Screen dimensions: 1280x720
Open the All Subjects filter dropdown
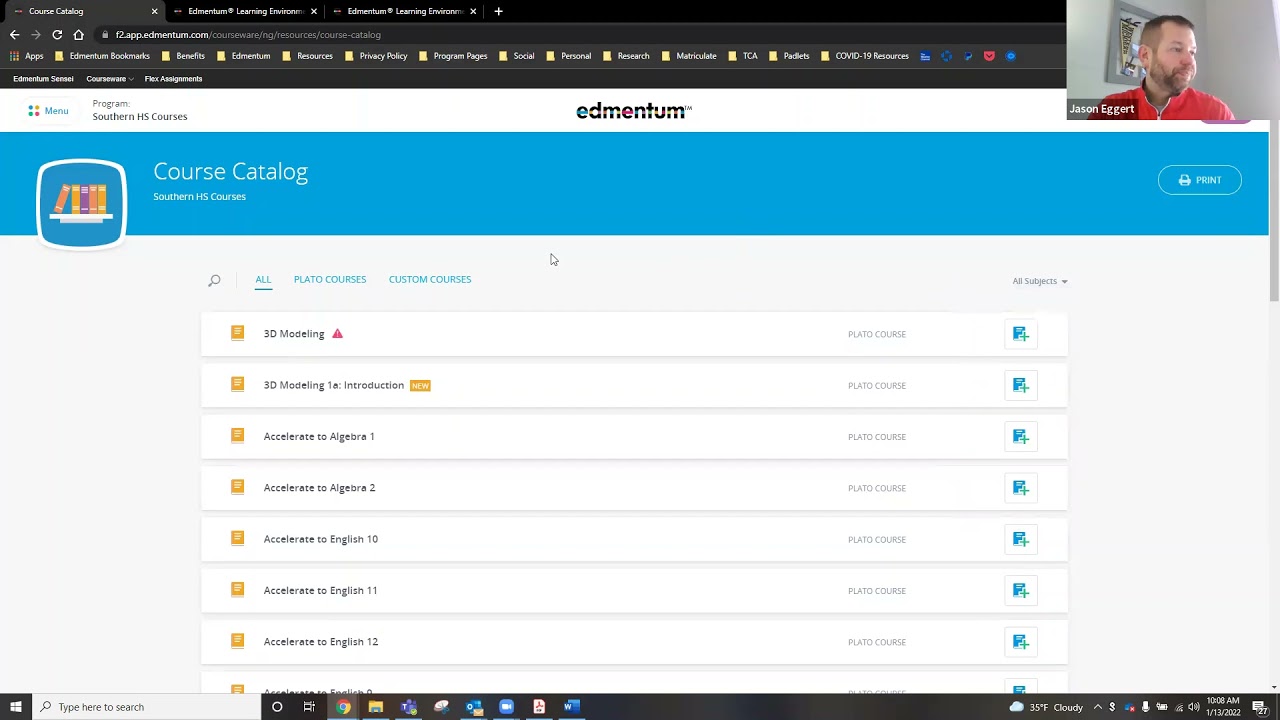[1039, 281]
